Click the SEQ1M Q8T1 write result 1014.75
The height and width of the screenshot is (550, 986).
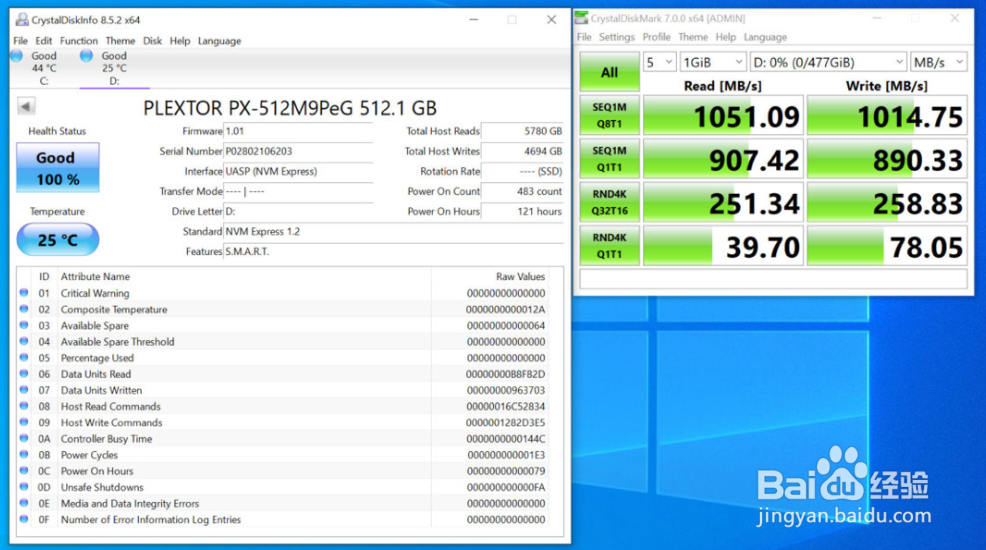pos(887,115)
